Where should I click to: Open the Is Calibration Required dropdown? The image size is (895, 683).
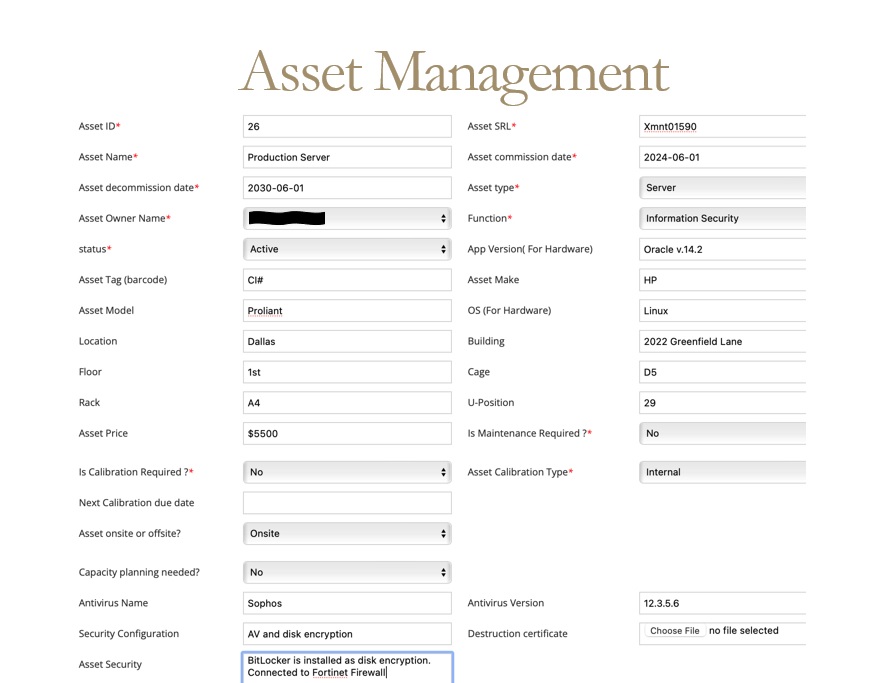(x=347, y=472)
